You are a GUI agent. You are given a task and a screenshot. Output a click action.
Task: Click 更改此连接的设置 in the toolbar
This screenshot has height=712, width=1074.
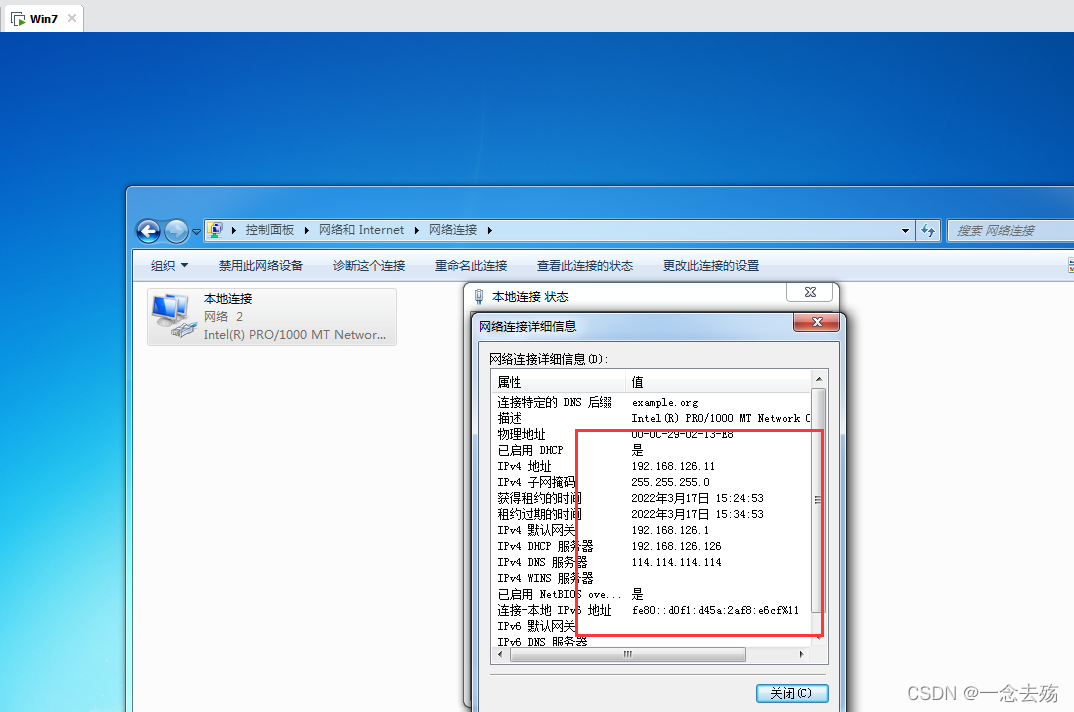coord(711,266)
